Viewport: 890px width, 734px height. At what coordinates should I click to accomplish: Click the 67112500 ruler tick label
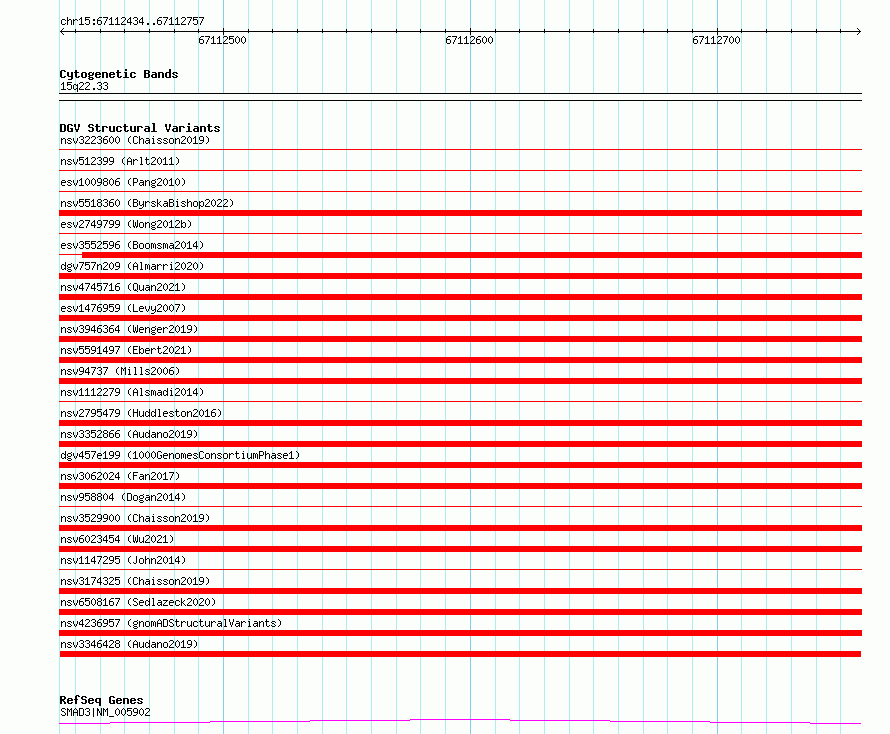pyautogui.click(x=222, y=40)
